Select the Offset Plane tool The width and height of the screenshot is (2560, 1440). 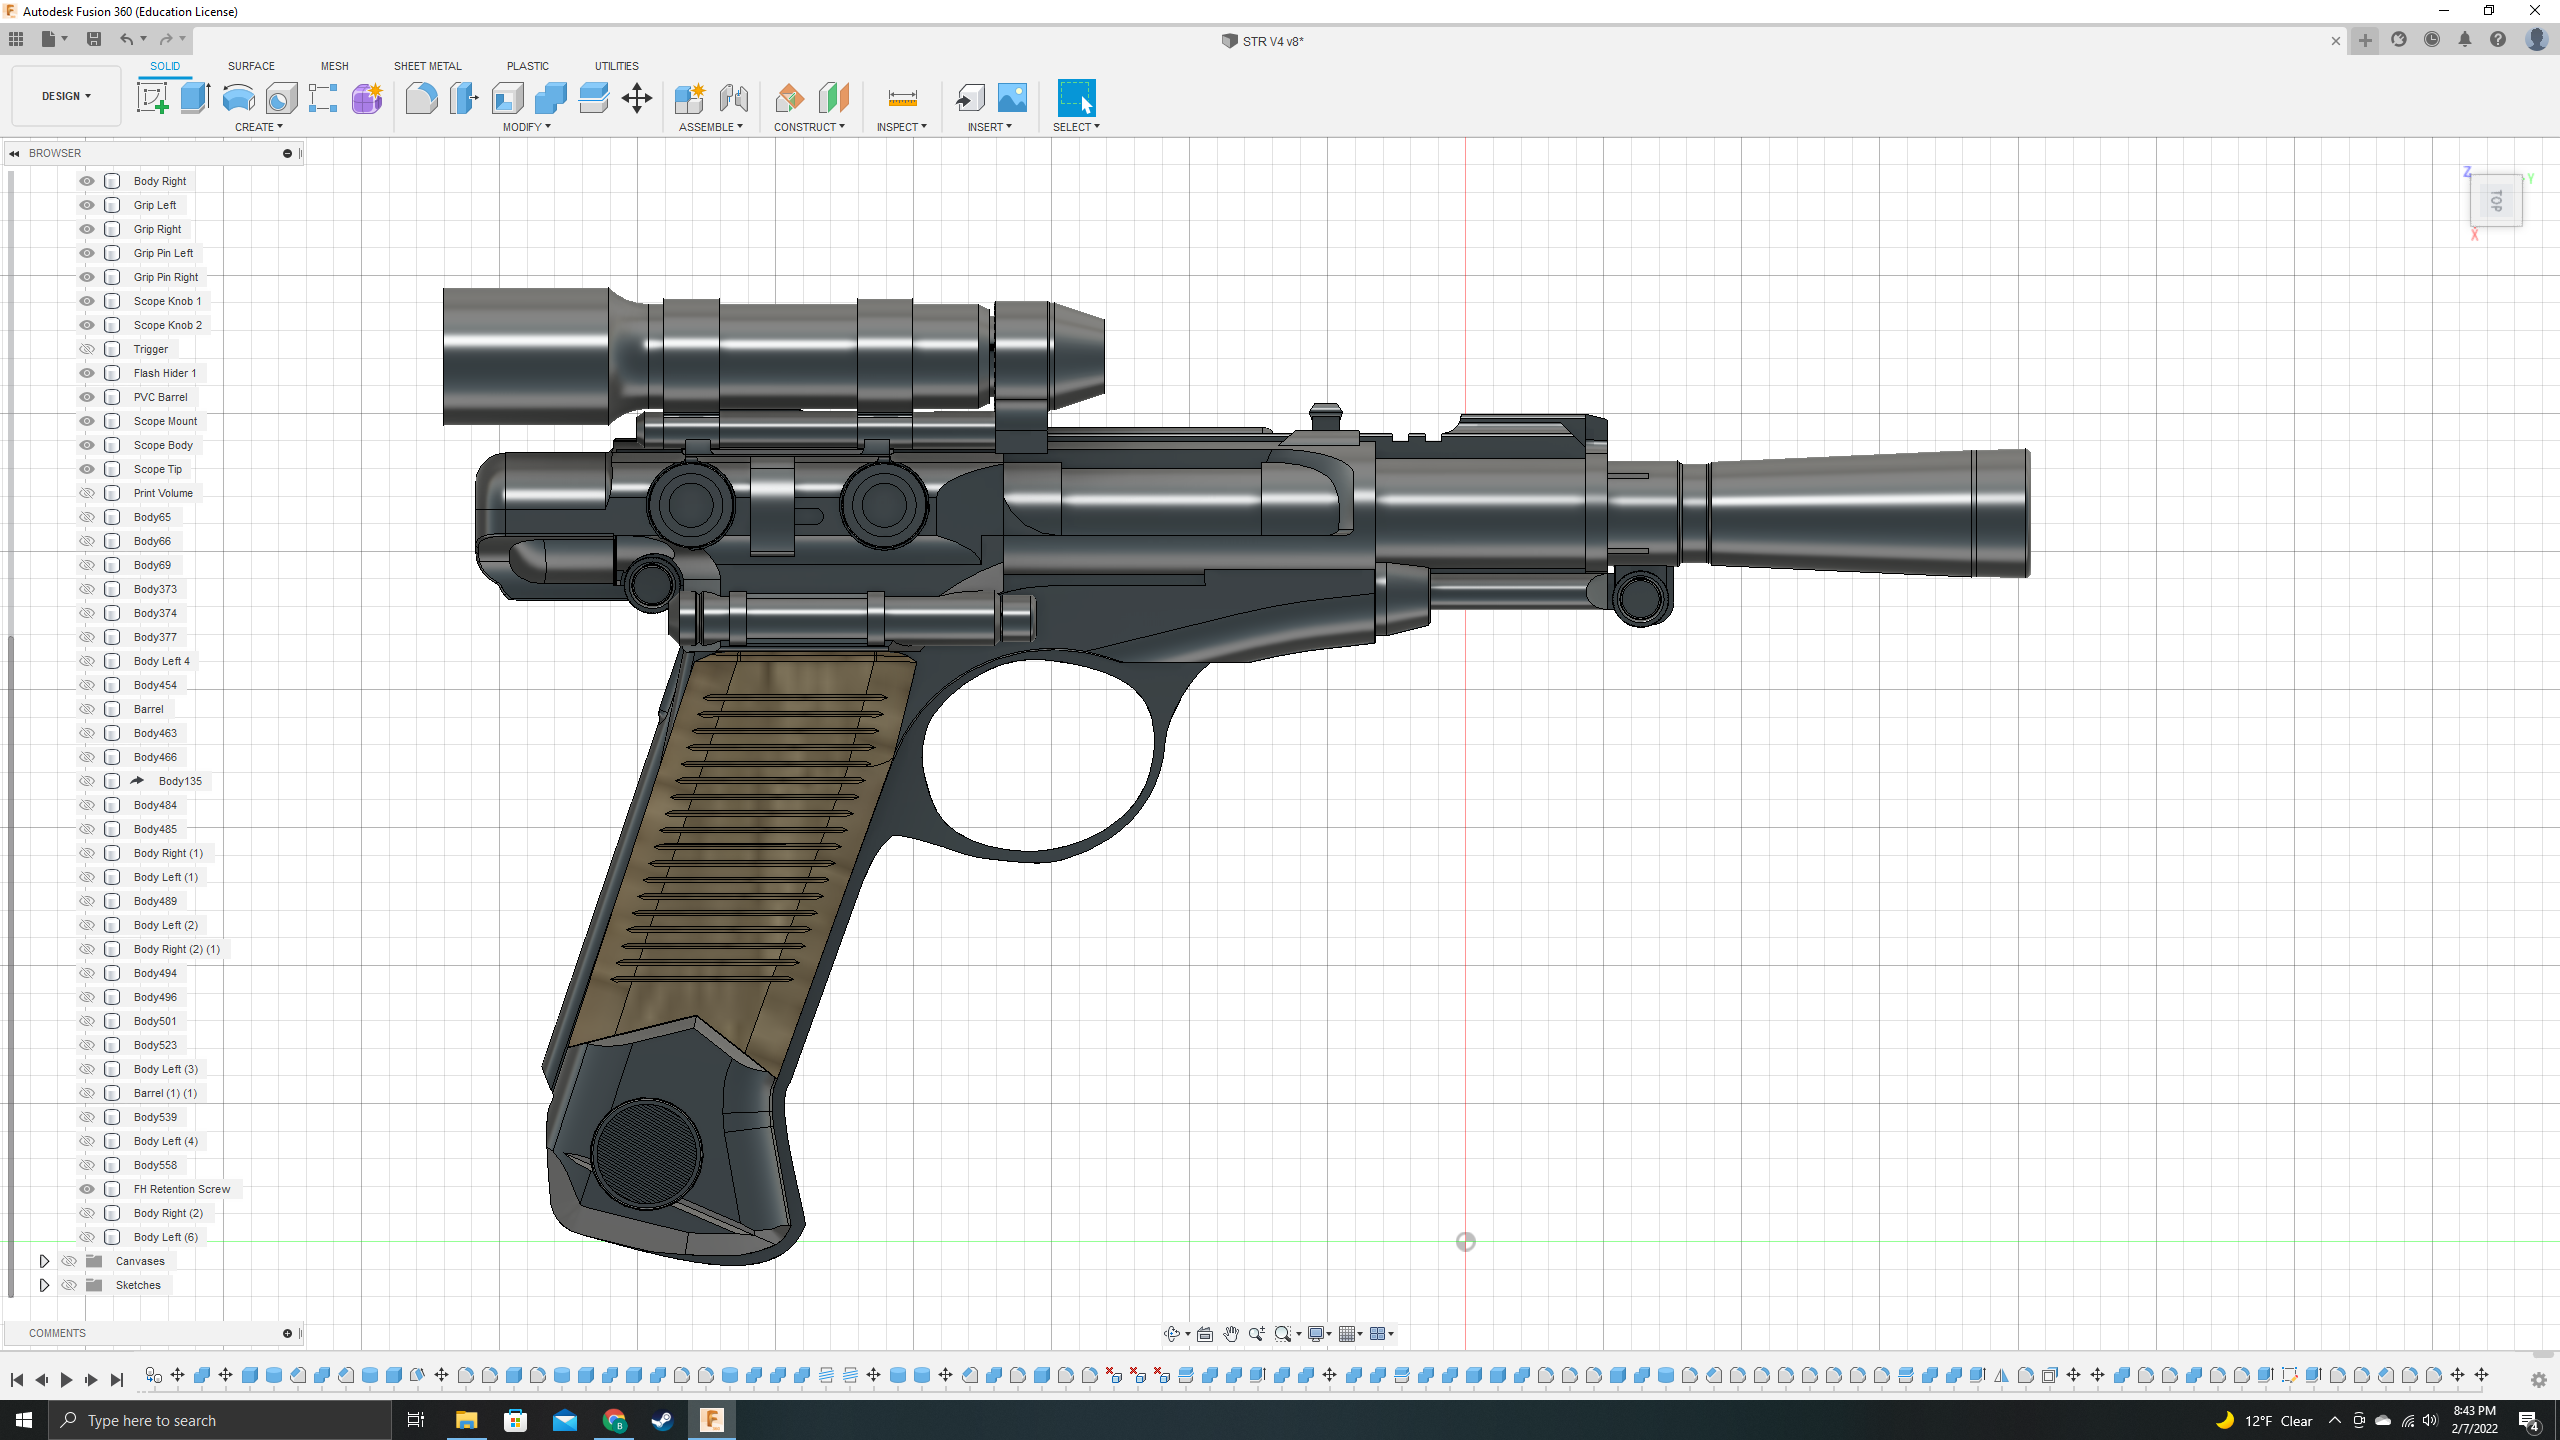tap(789, 98)
